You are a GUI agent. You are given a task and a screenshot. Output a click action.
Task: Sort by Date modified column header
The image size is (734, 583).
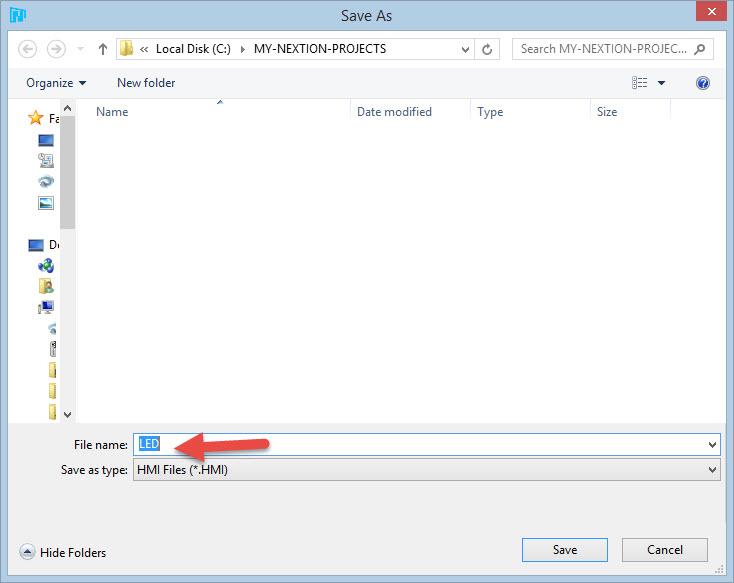[394, 112]
